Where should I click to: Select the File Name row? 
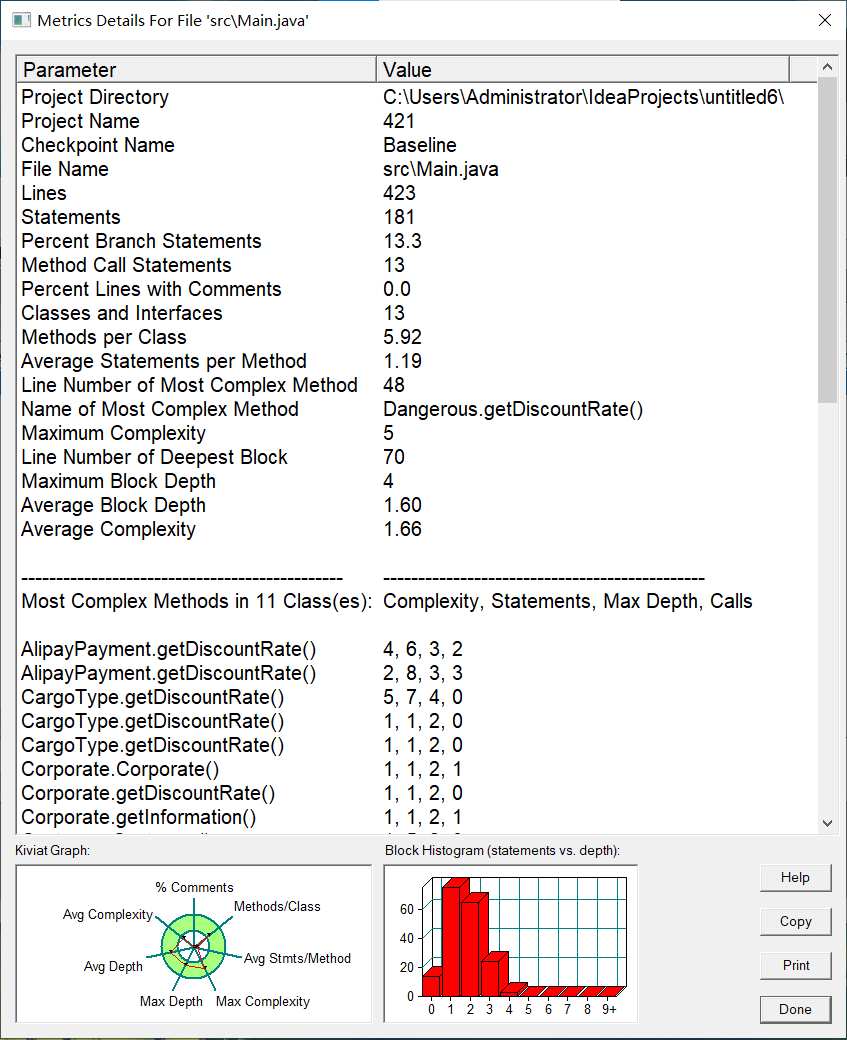417,168
